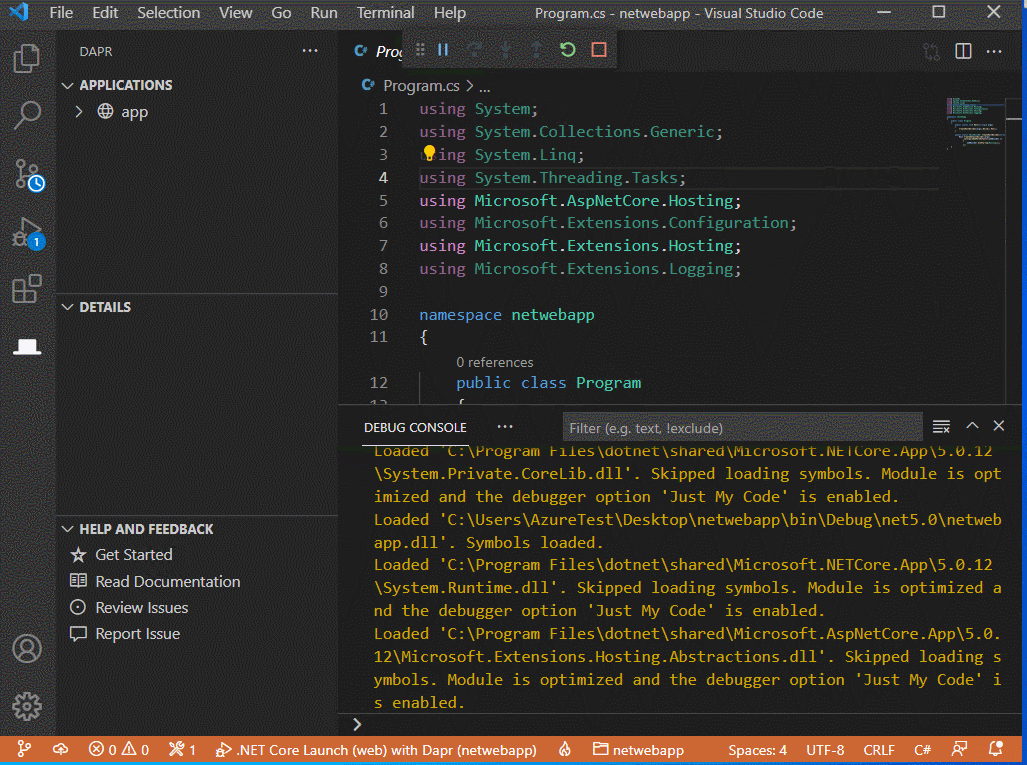Screen dimensions: 1027x765
Task: Open panel views overflow menu
Action: click(x=505, y=426)
